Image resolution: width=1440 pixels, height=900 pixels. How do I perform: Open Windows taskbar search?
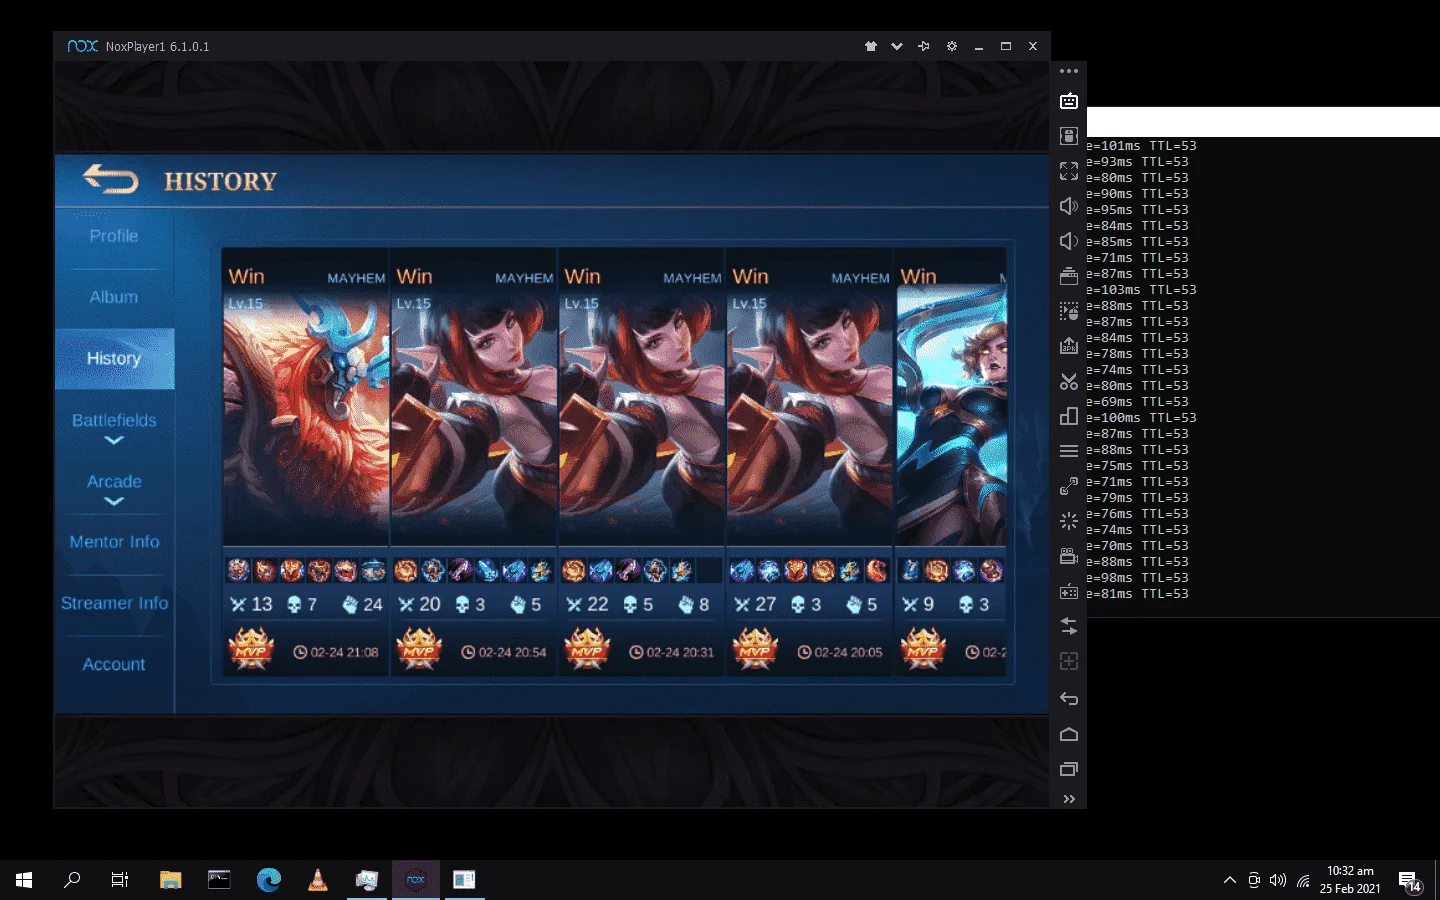[x=72, y=880]
